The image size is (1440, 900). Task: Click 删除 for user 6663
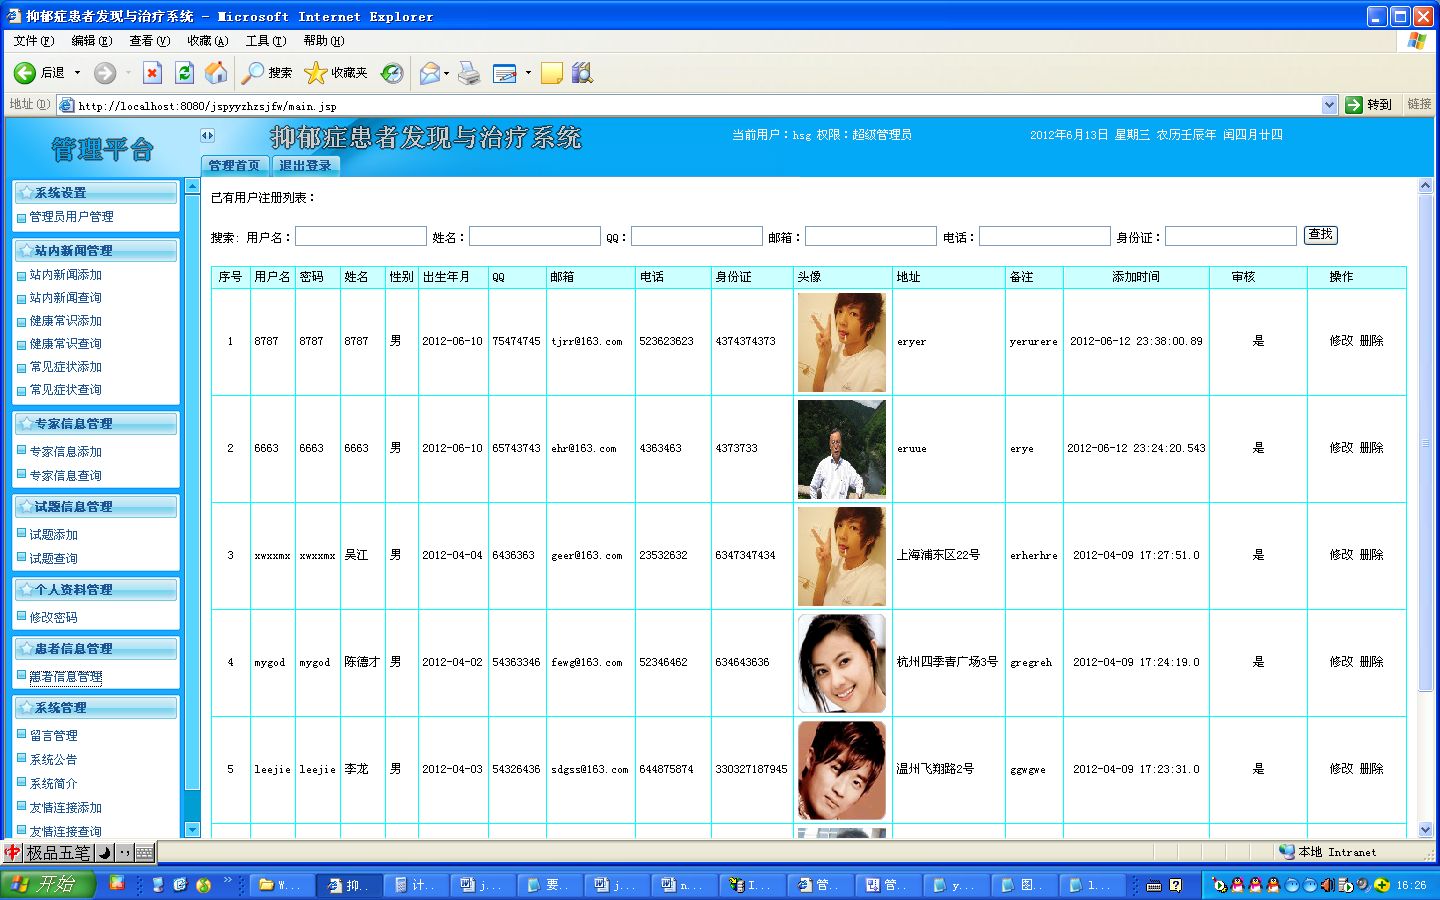pyautogui.click(x=1371, y=448)
